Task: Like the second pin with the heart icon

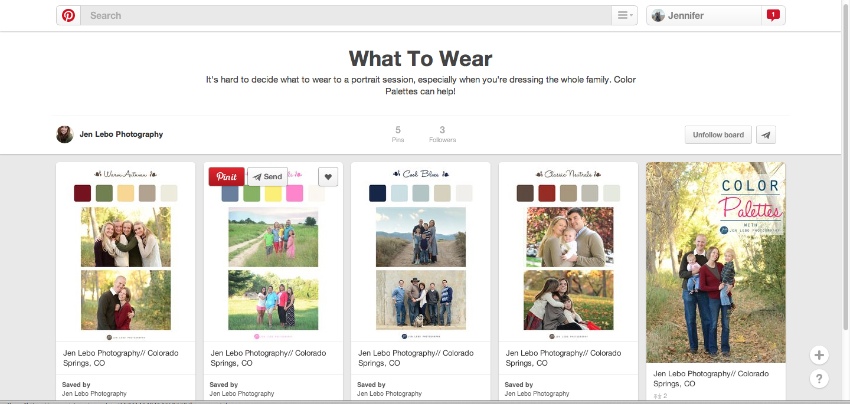Action: (x=328, y=177)
